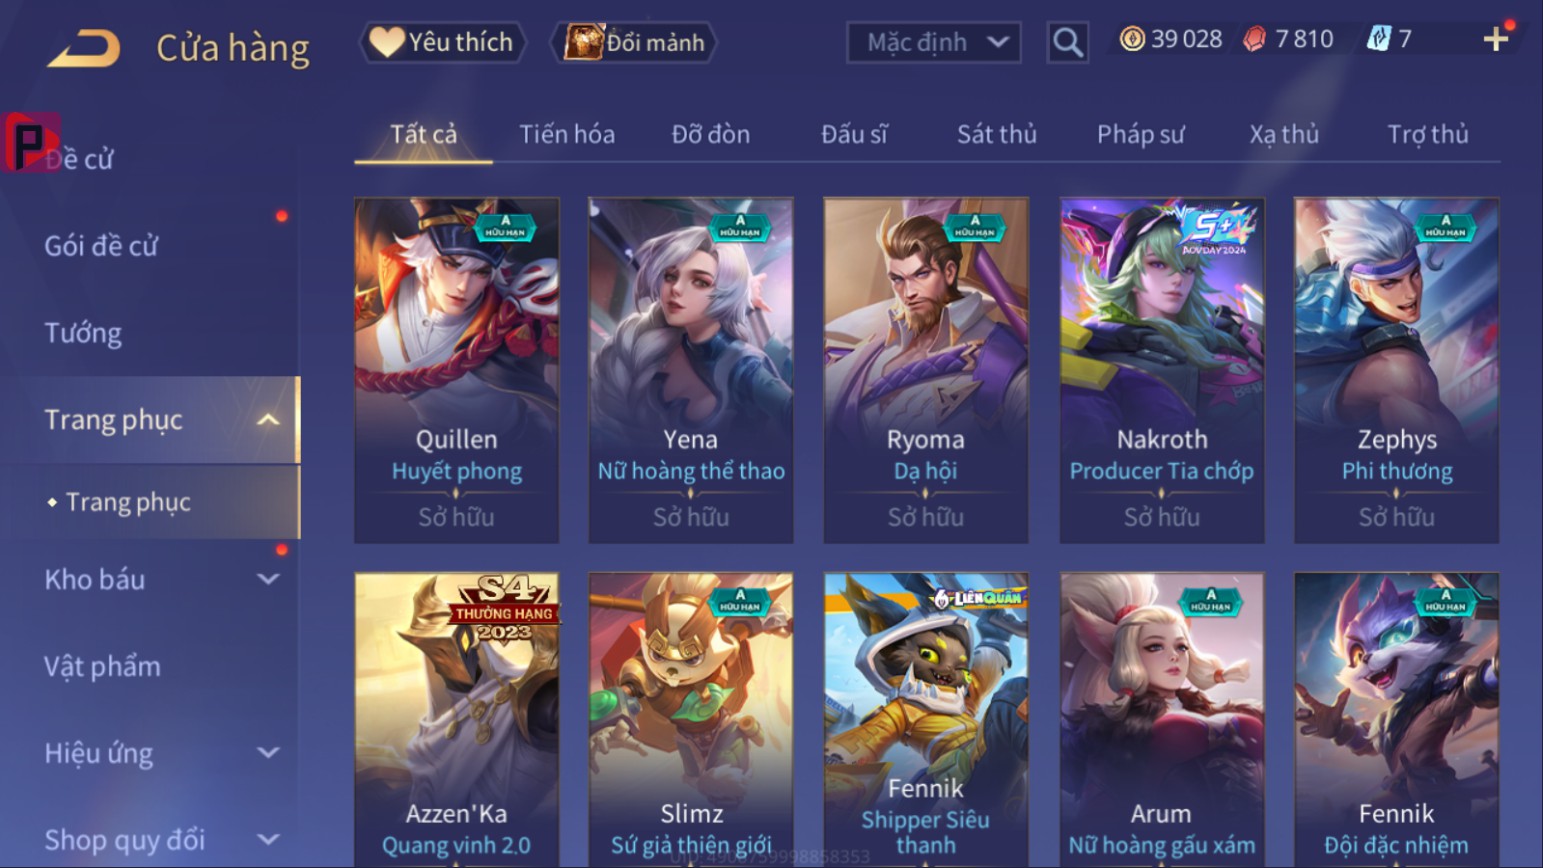Open the Mặc định sort dropdown
Image resolution: width=1543 pixels, height=868 pixels.
(x=934, y=42)
